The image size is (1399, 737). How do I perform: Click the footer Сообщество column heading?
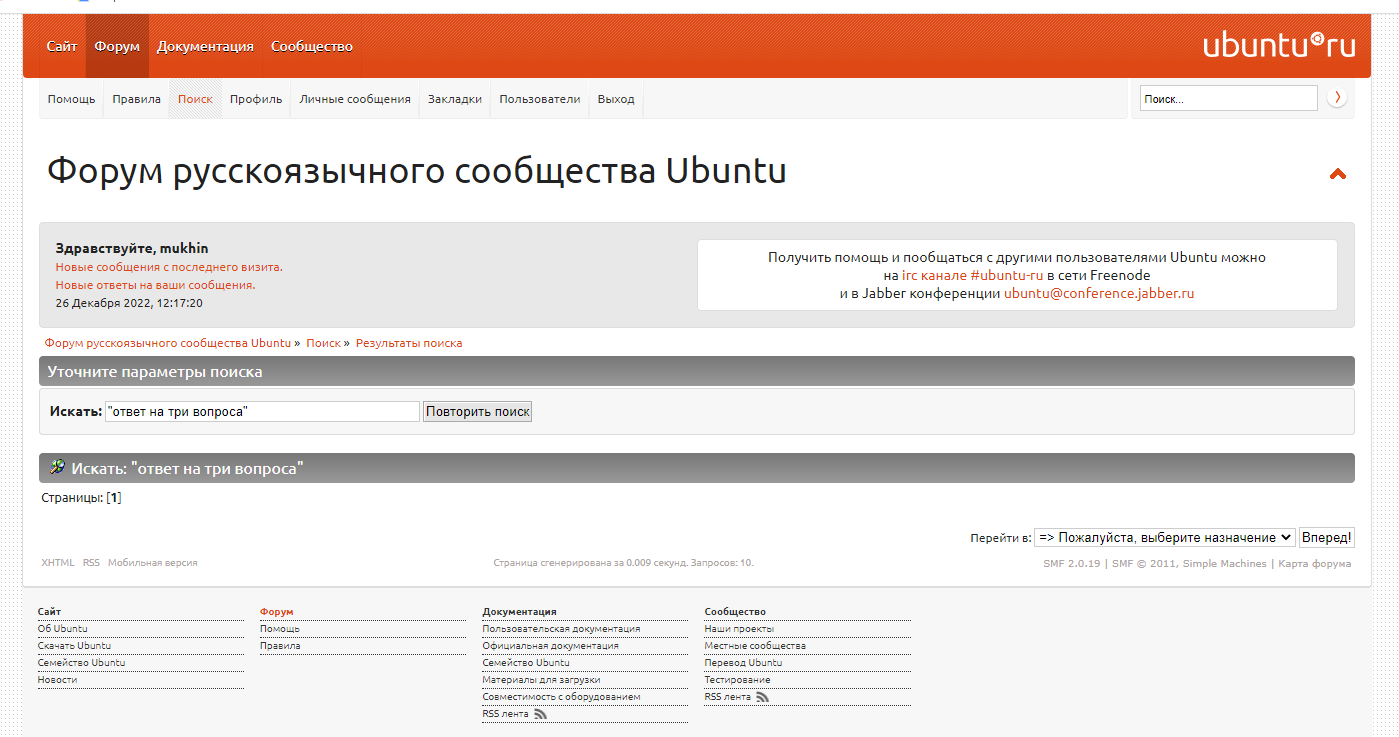pyautogui.click(x=734, y=612)
